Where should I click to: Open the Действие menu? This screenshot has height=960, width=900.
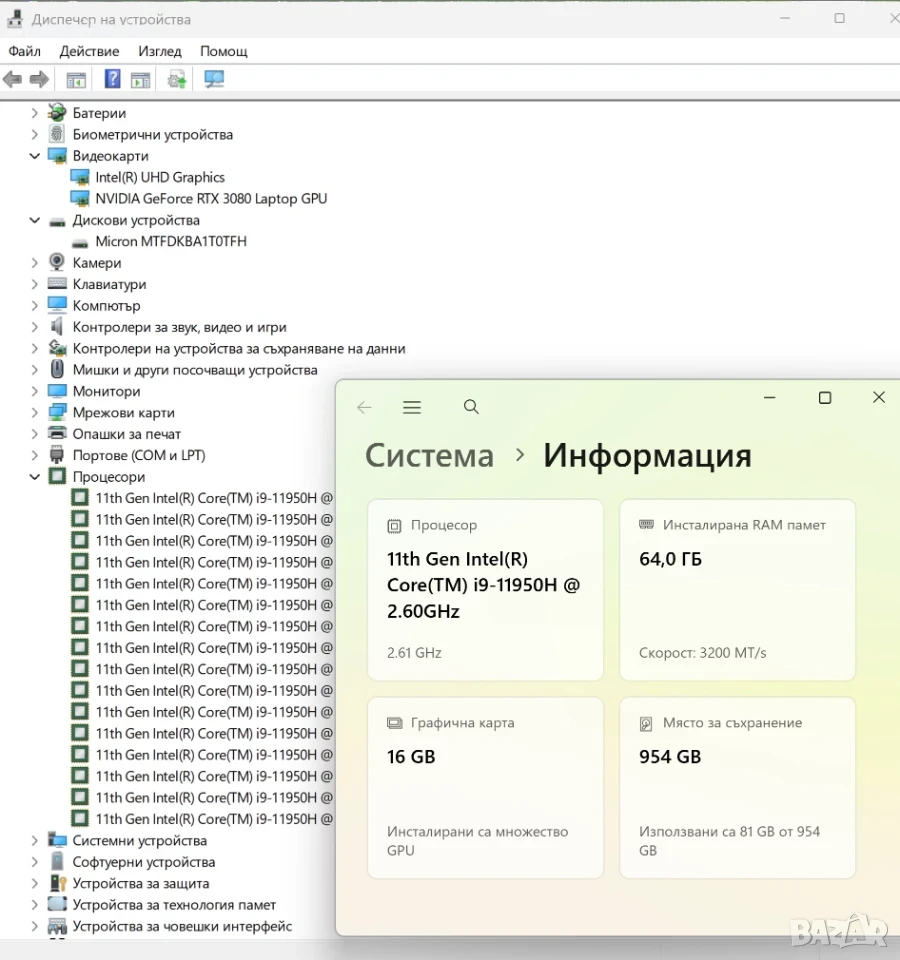click(x=89, y=51)
